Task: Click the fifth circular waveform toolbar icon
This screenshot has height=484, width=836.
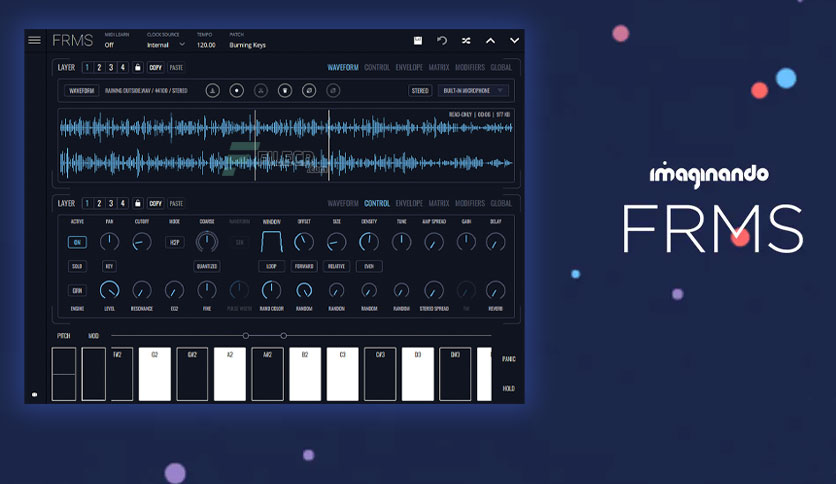Action: 309,91
